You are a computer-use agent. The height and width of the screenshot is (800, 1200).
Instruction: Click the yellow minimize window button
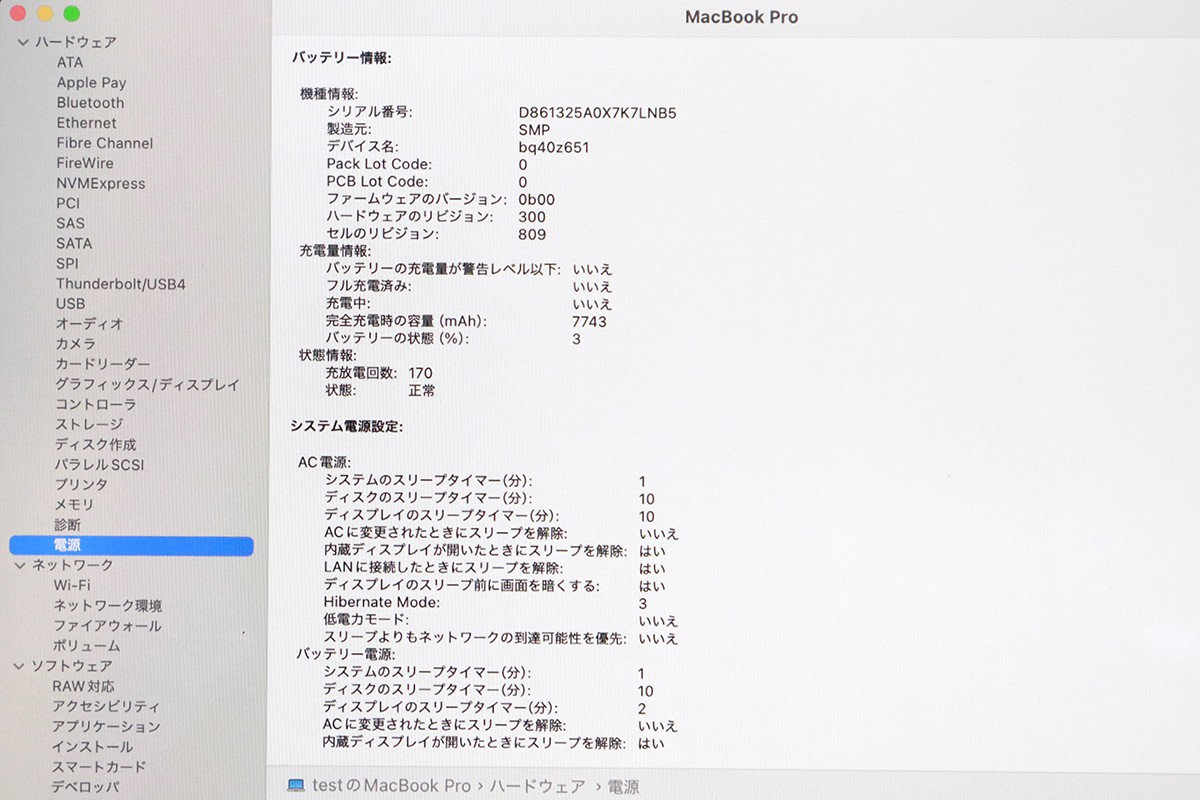(44, 14)
